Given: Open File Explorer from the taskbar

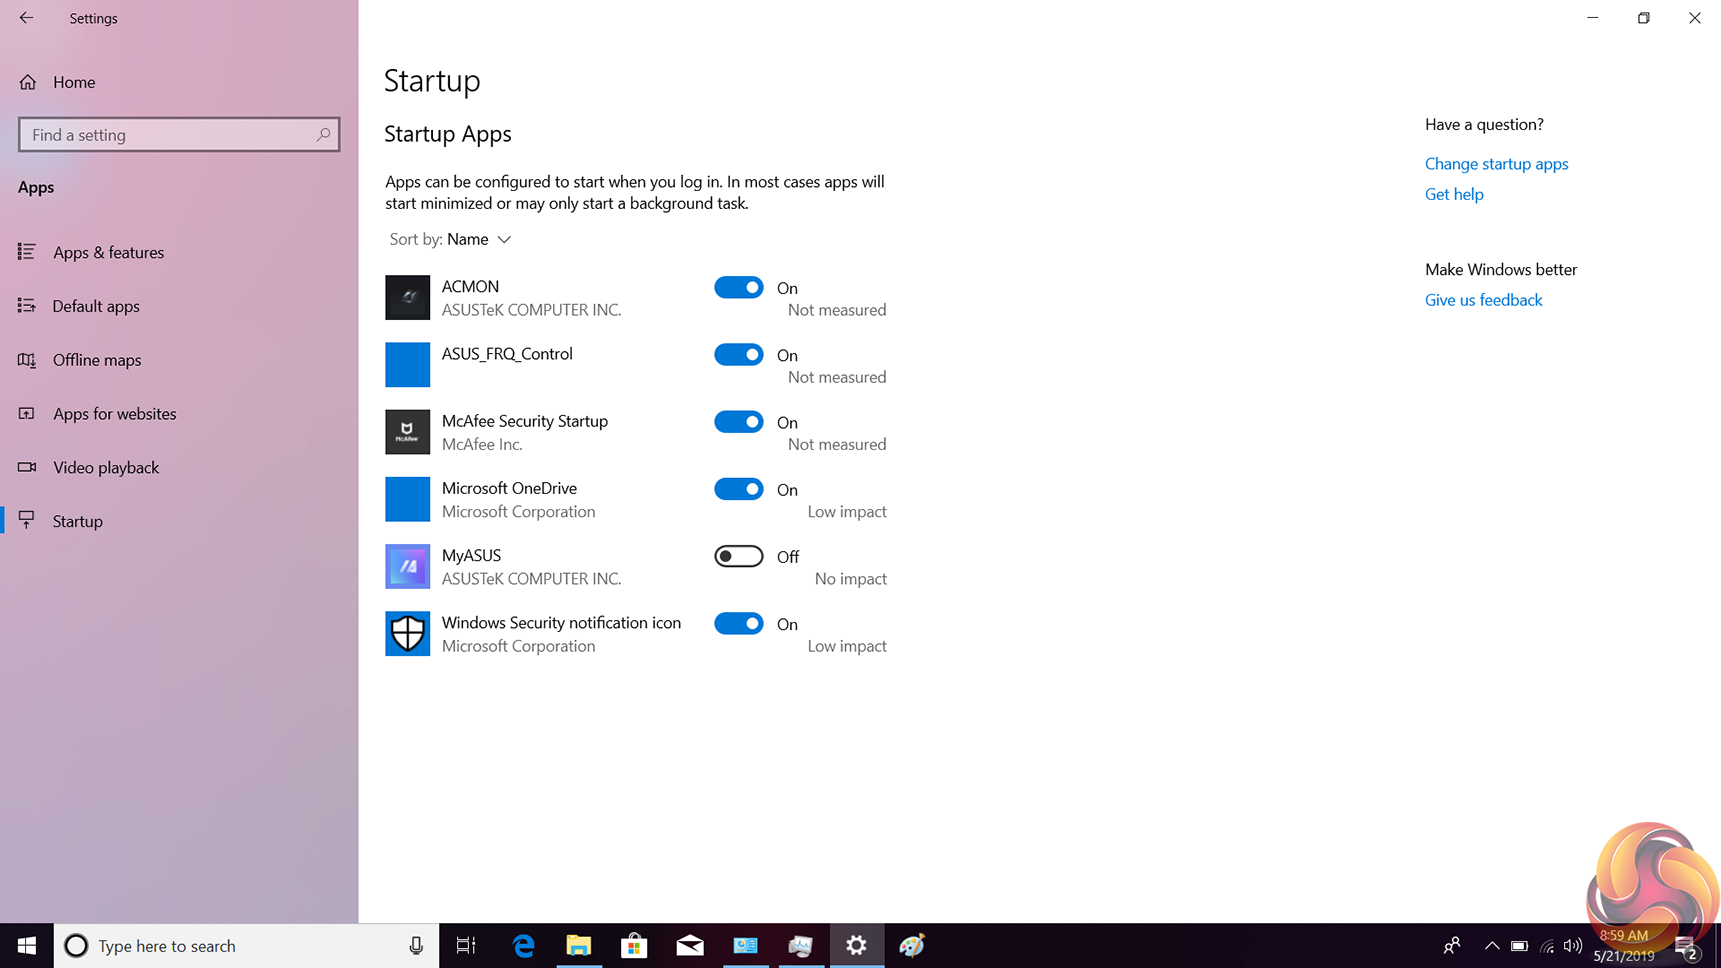Looking at the screenshot, I should pos(579,946).
